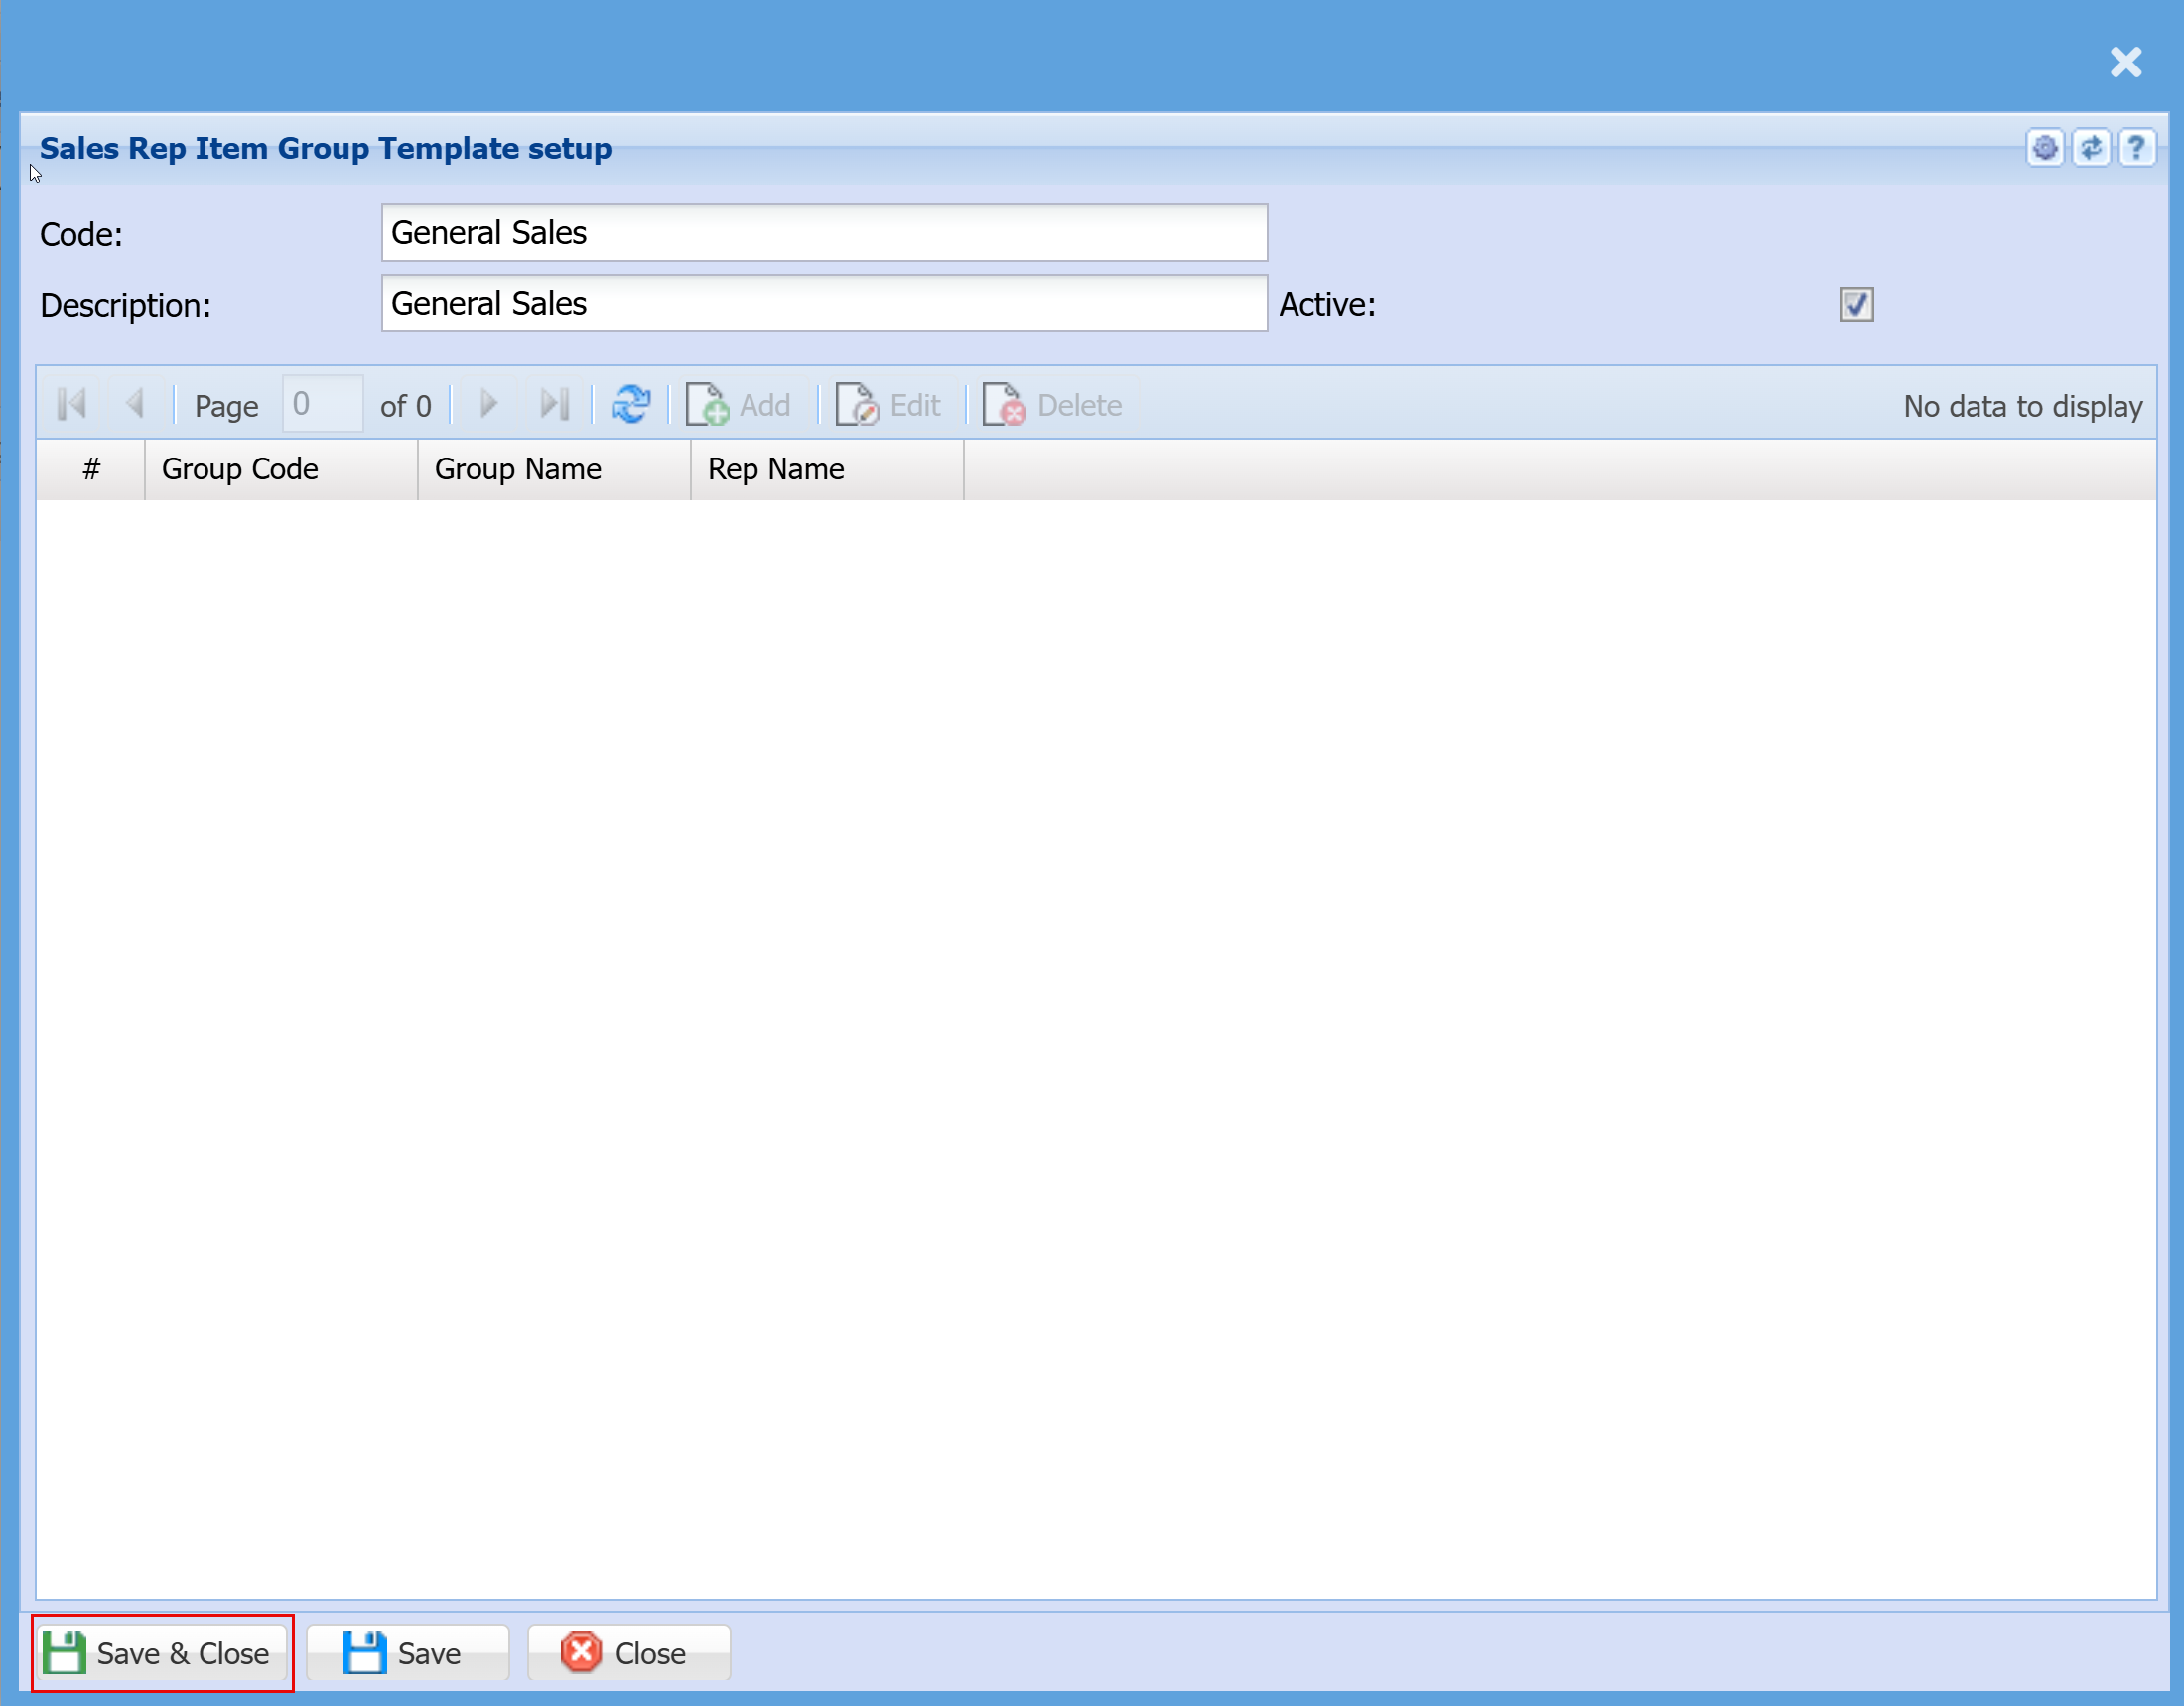
Task: Go to previous page arrow
Action: (136, 405)
